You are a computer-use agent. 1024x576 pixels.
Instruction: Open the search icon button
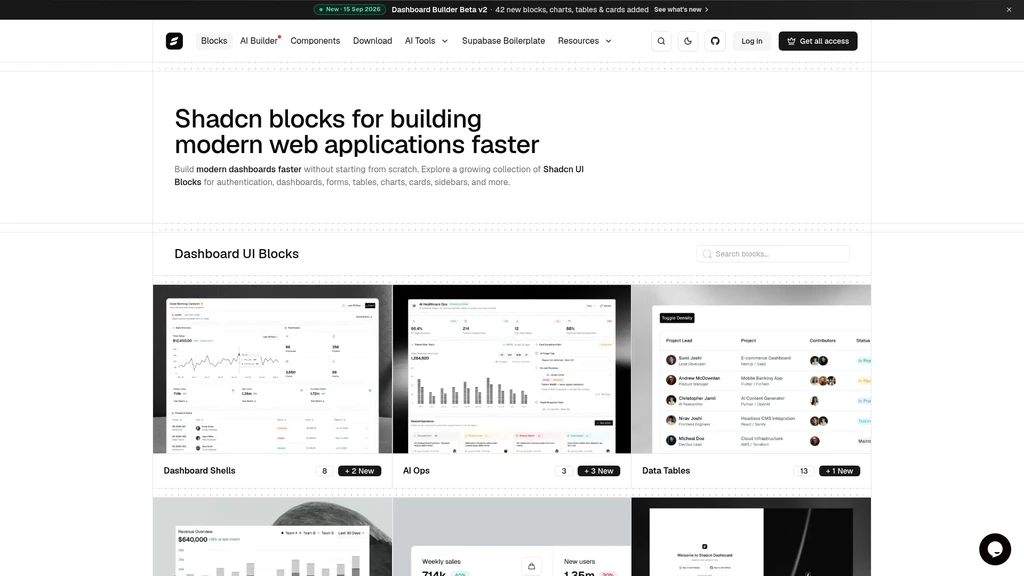click(x=661, y=41)
